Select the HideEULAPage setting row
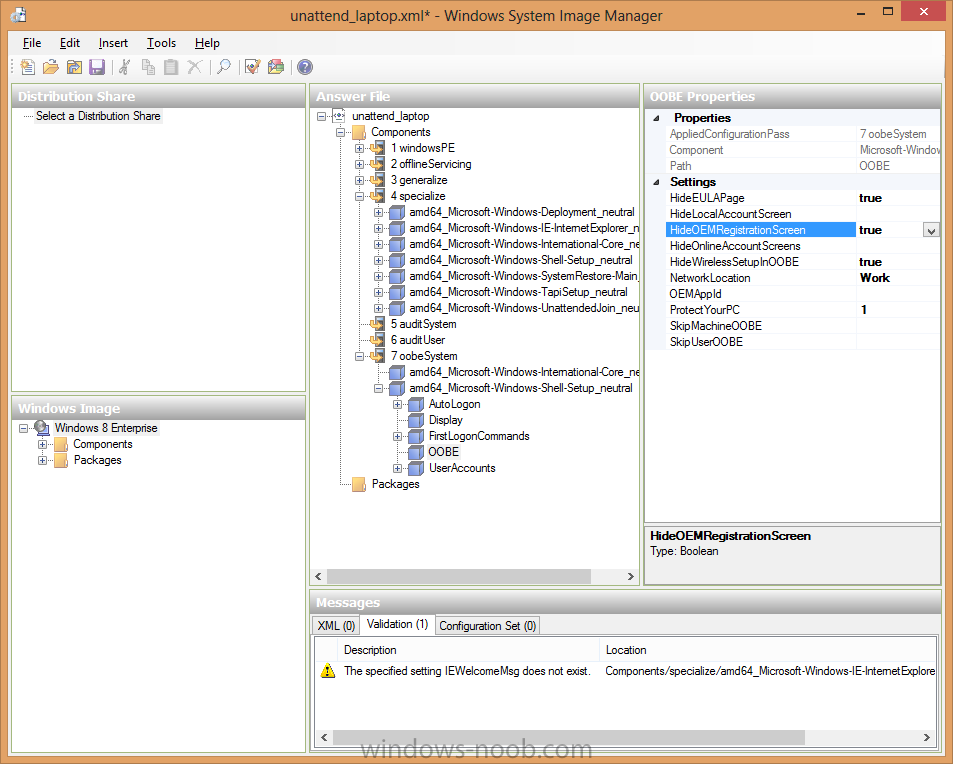Viewport: 953px width, 764px height. pyautogui.click(x=802, y=198)
